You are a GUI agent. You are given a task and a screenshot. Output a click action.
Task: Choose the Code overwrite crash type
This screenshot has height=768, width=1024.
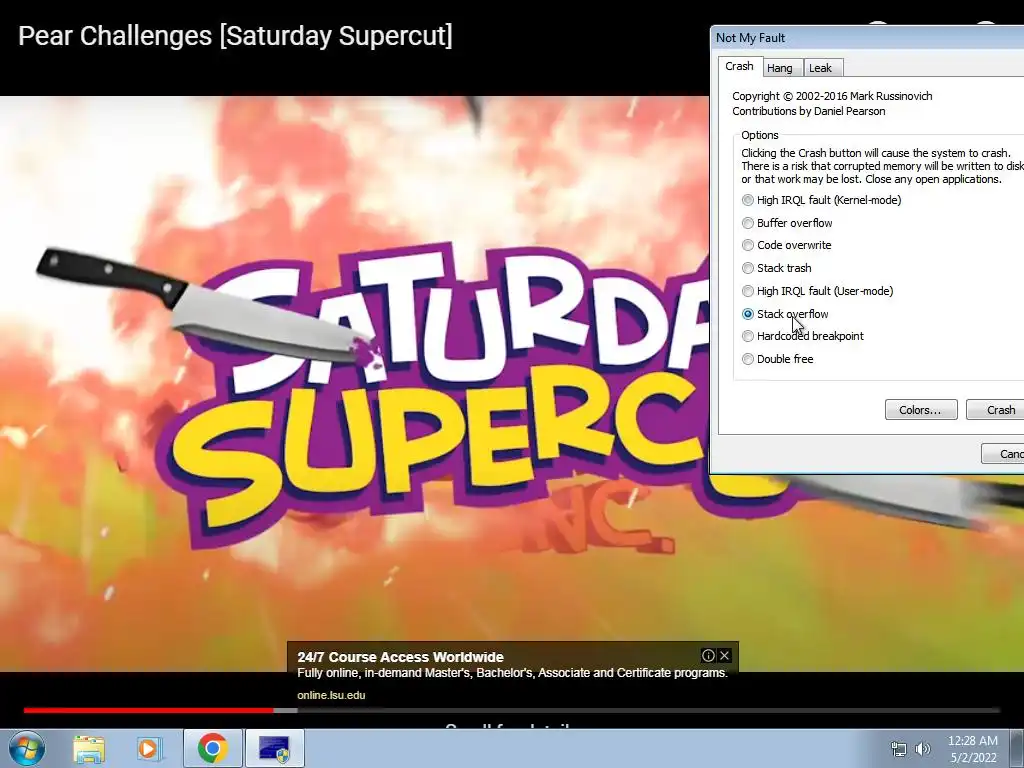pyautogui.click(x=786, y=245)
